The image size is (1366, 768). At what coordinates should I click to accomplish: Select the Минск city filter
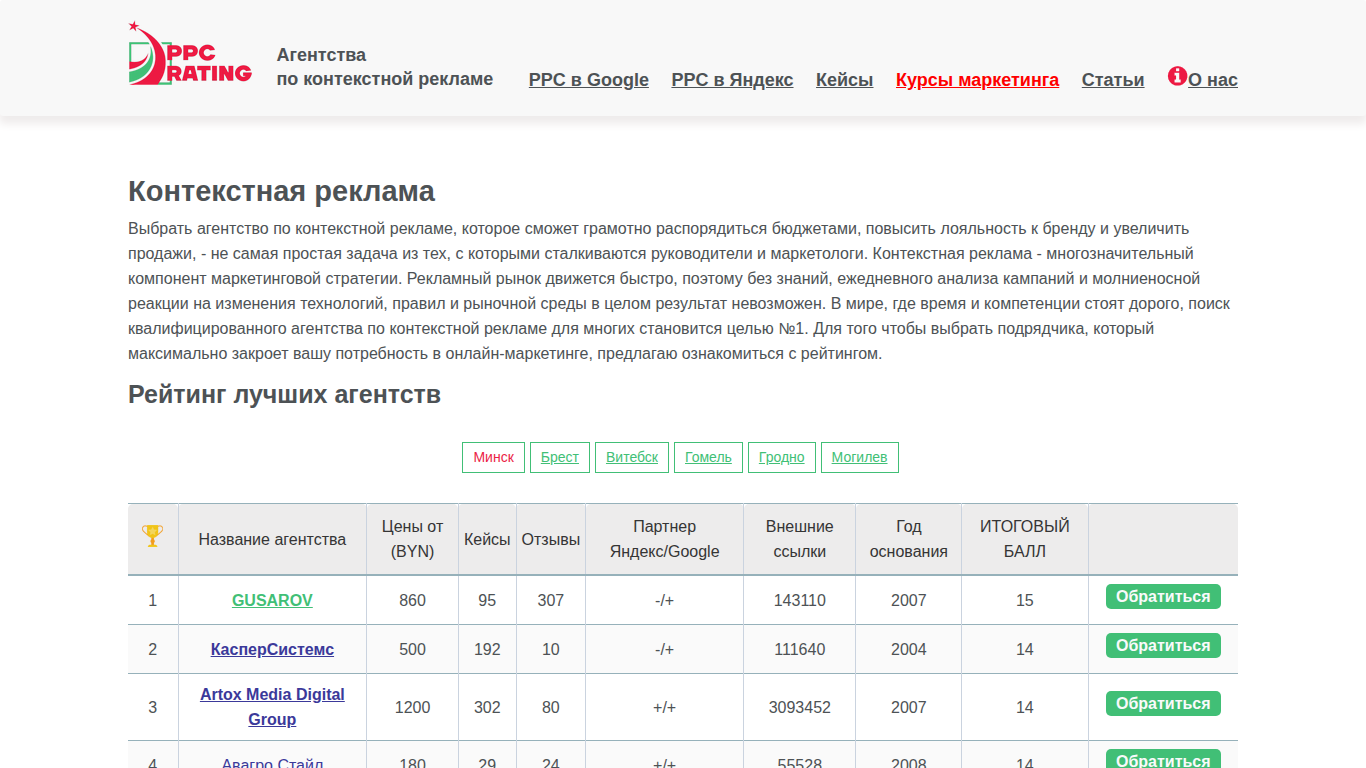493,457
